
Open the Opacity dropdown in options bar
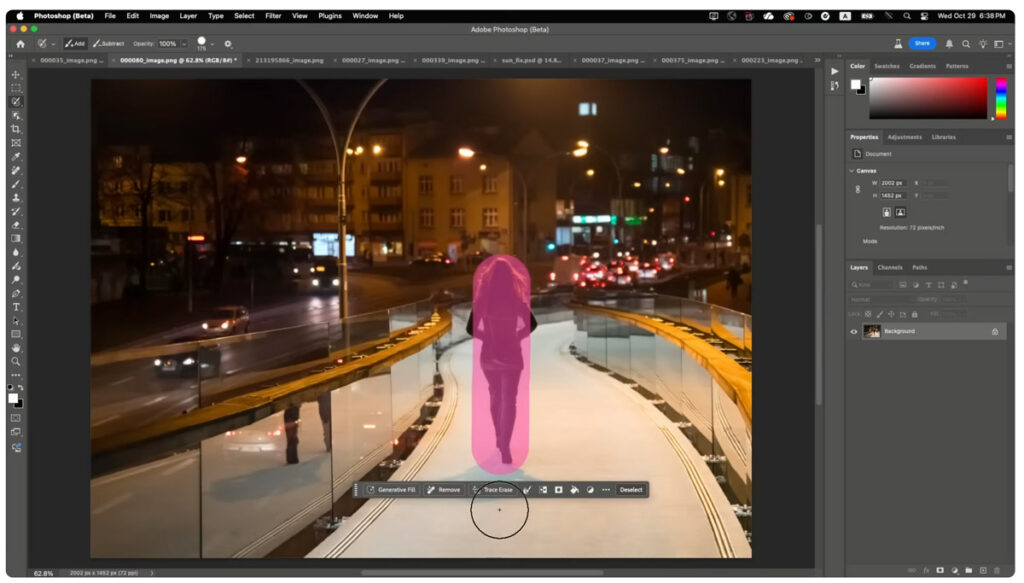pos(183,44)
